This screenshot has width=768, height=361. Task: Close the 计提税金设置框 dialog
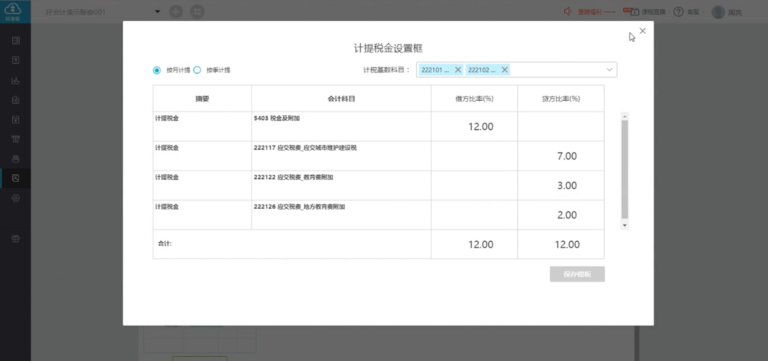(643, 31)
